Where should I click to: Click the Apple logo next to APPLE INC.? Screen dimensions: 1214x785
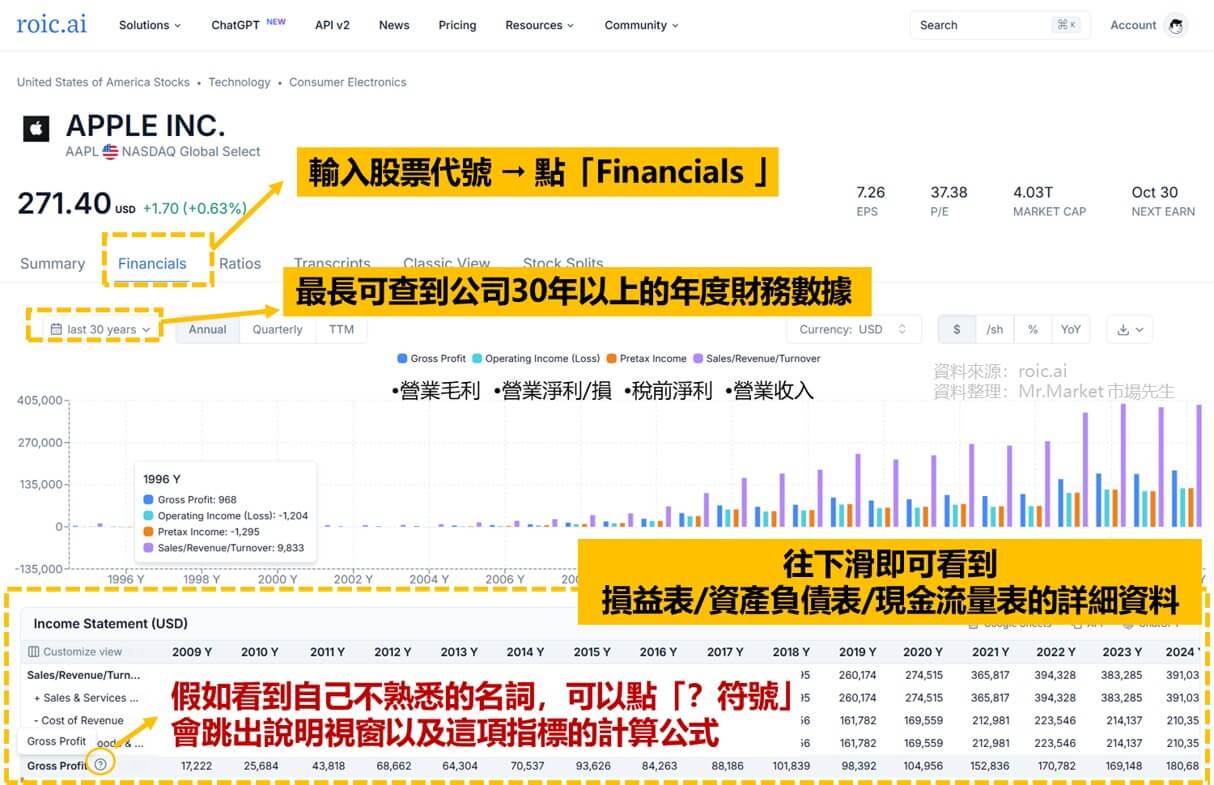click(x=35, y=129)
